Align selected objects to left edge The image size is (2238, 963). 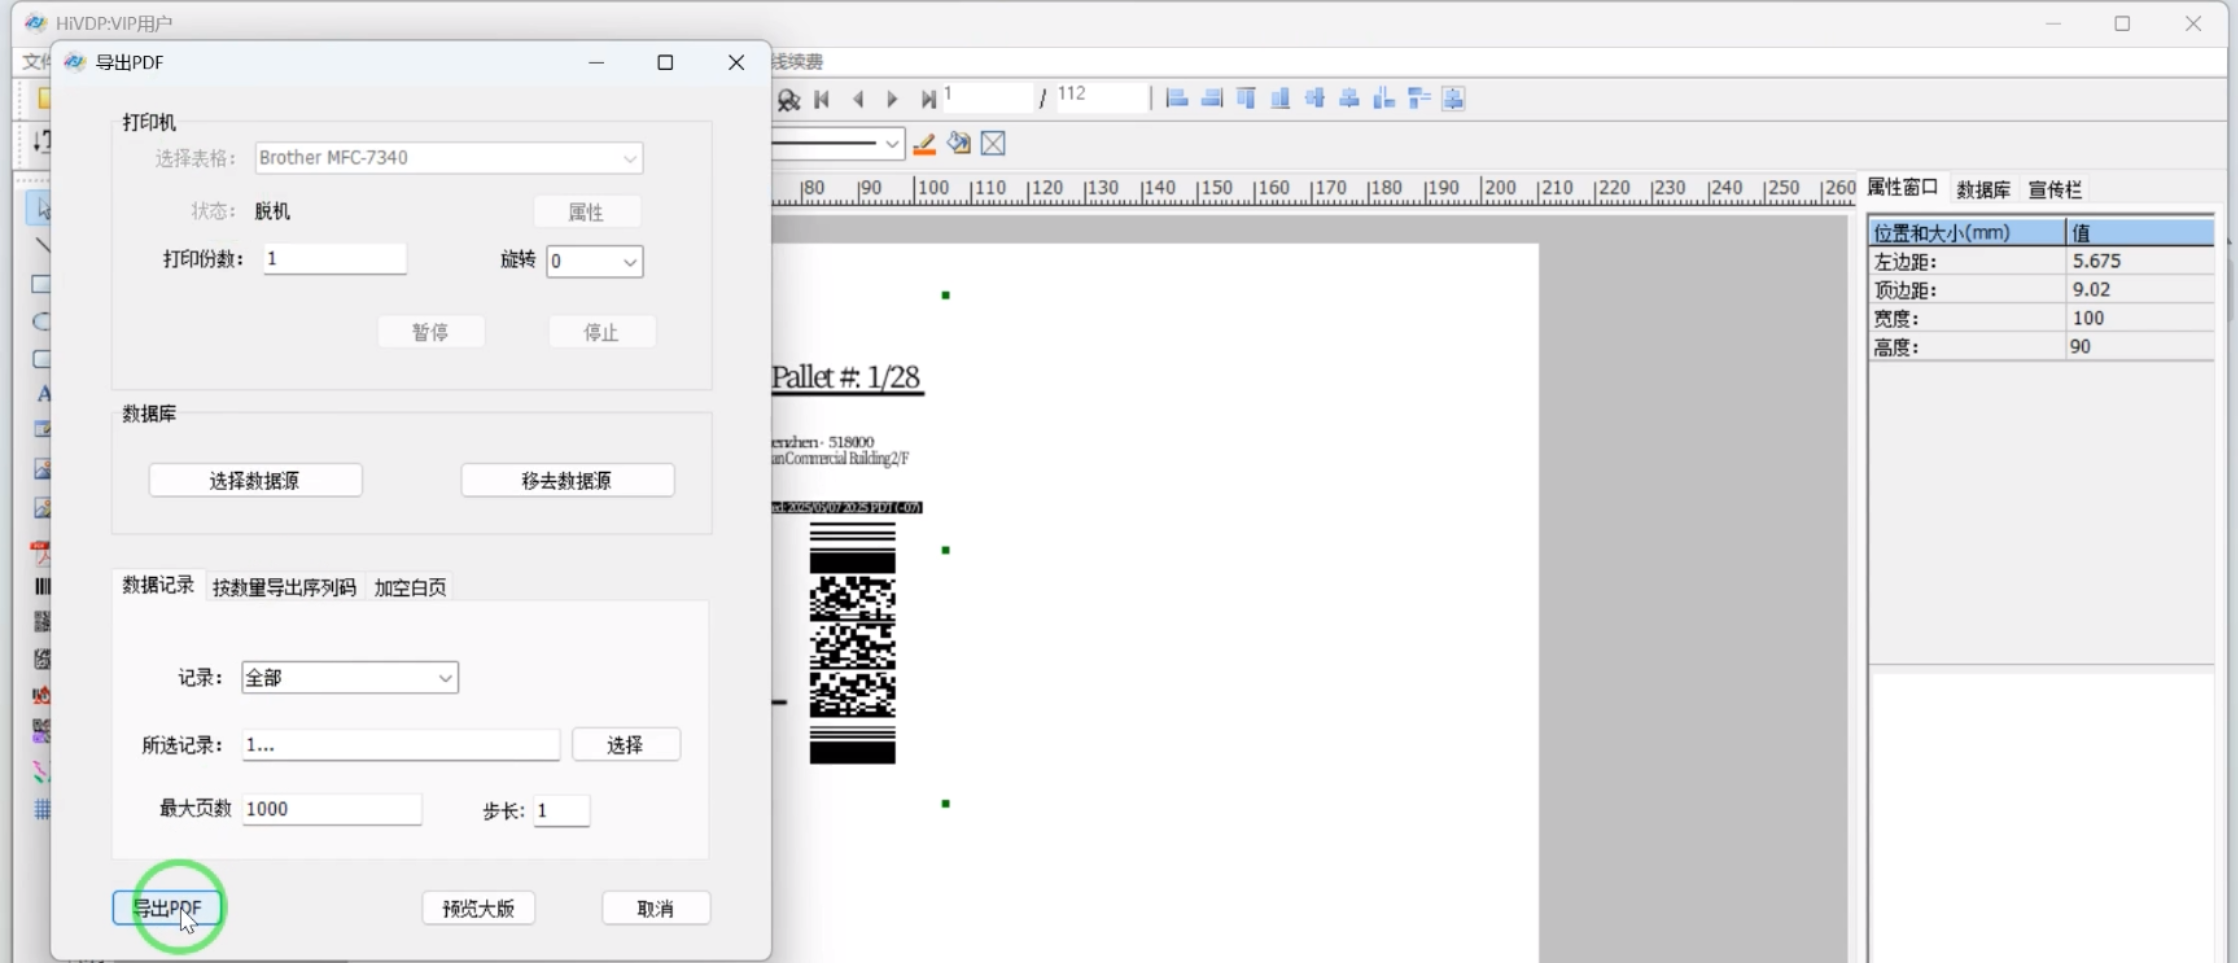tap(1177, 98)
